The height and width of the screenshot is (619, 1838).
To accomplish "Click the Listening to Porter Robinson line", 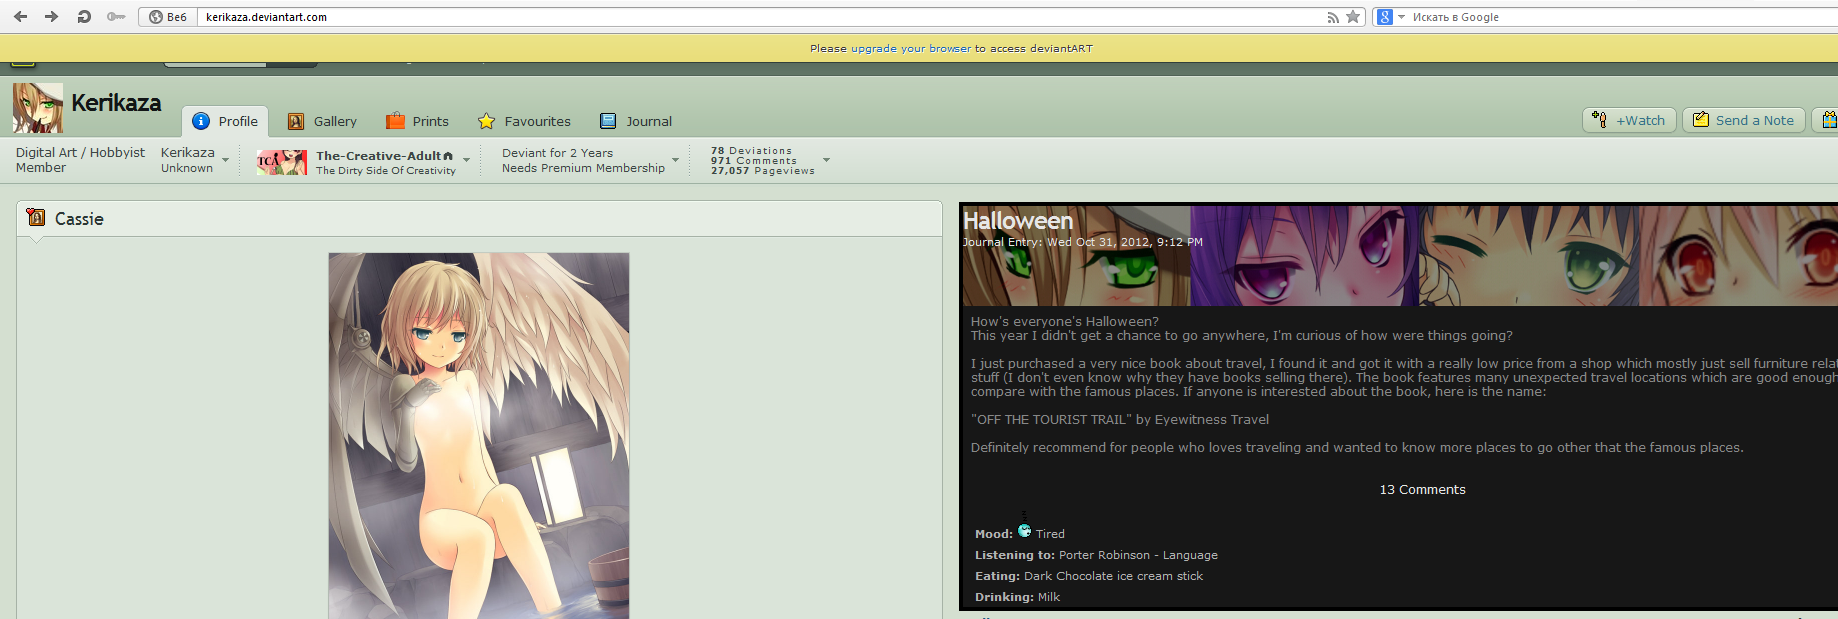I will coord(1096,555).
